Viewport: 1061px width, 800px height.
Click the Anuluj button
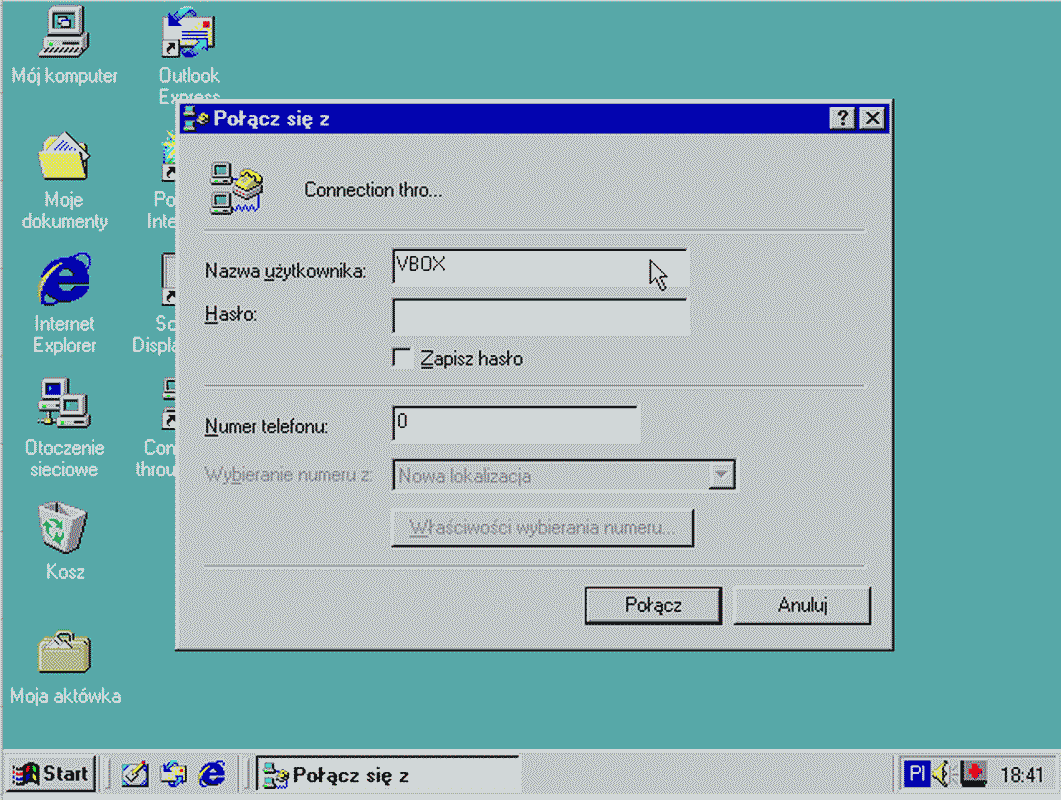click(803, 605)
